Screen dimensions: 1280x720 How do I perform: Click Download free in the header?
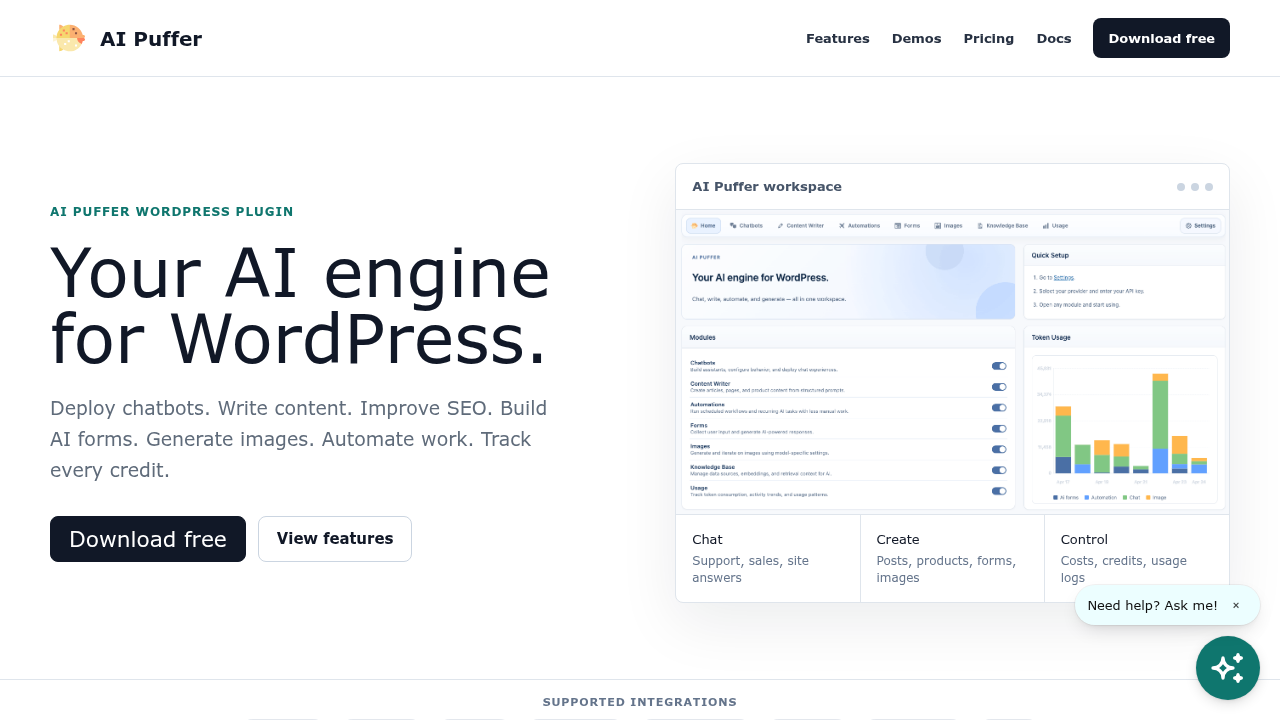click(x=1161, y=38)
